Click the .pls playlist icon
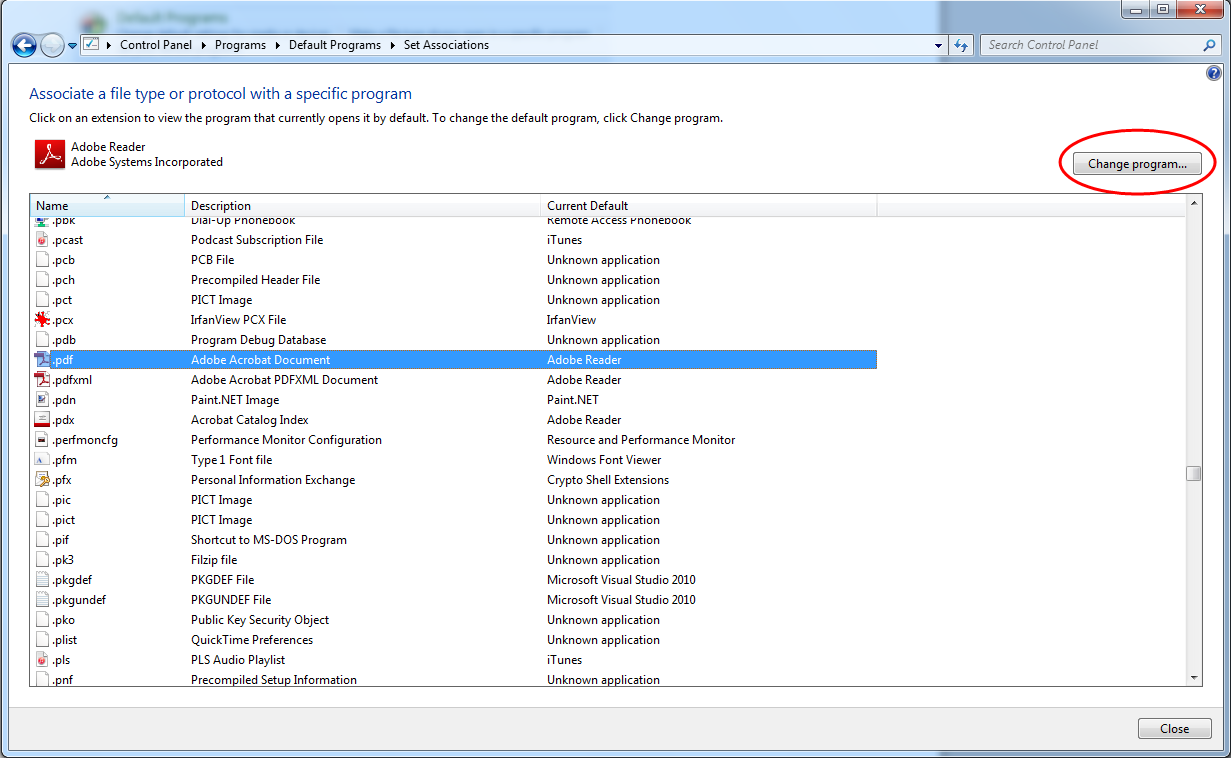Screen dimensions: 1231x758 click(x=42, y=660)
